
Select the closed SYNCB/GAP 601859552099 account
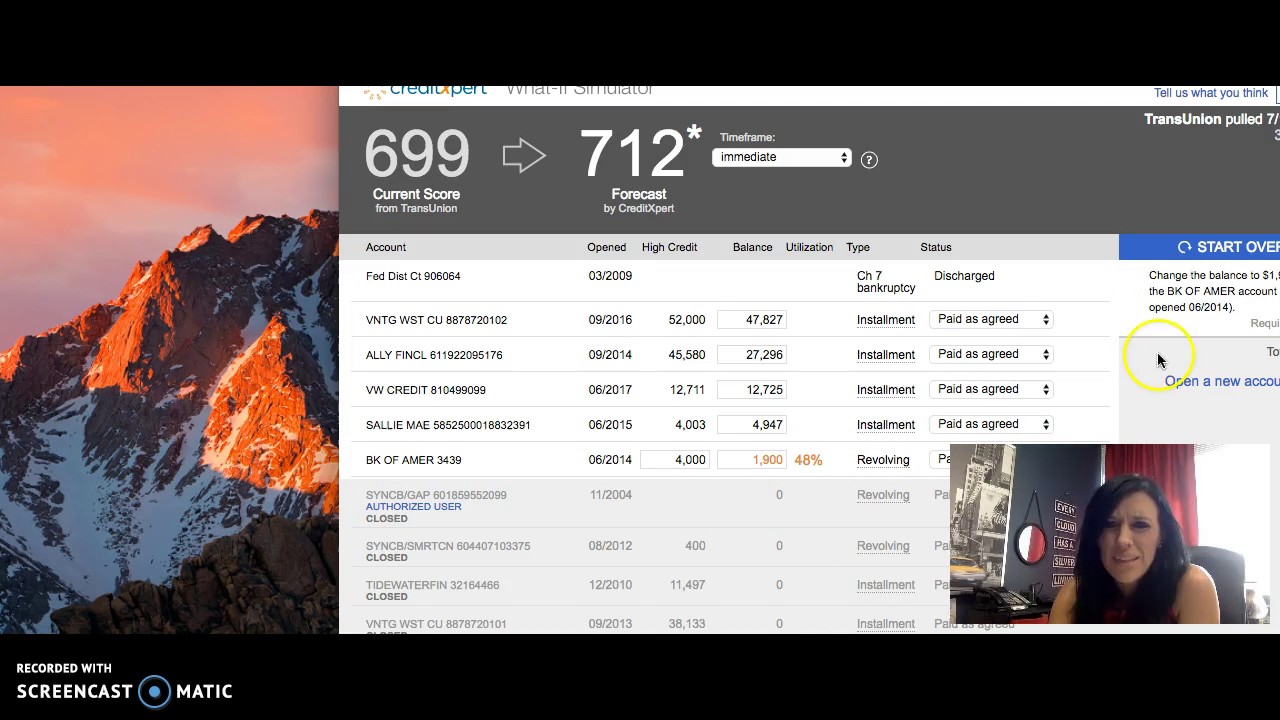(x=436, y=495)
